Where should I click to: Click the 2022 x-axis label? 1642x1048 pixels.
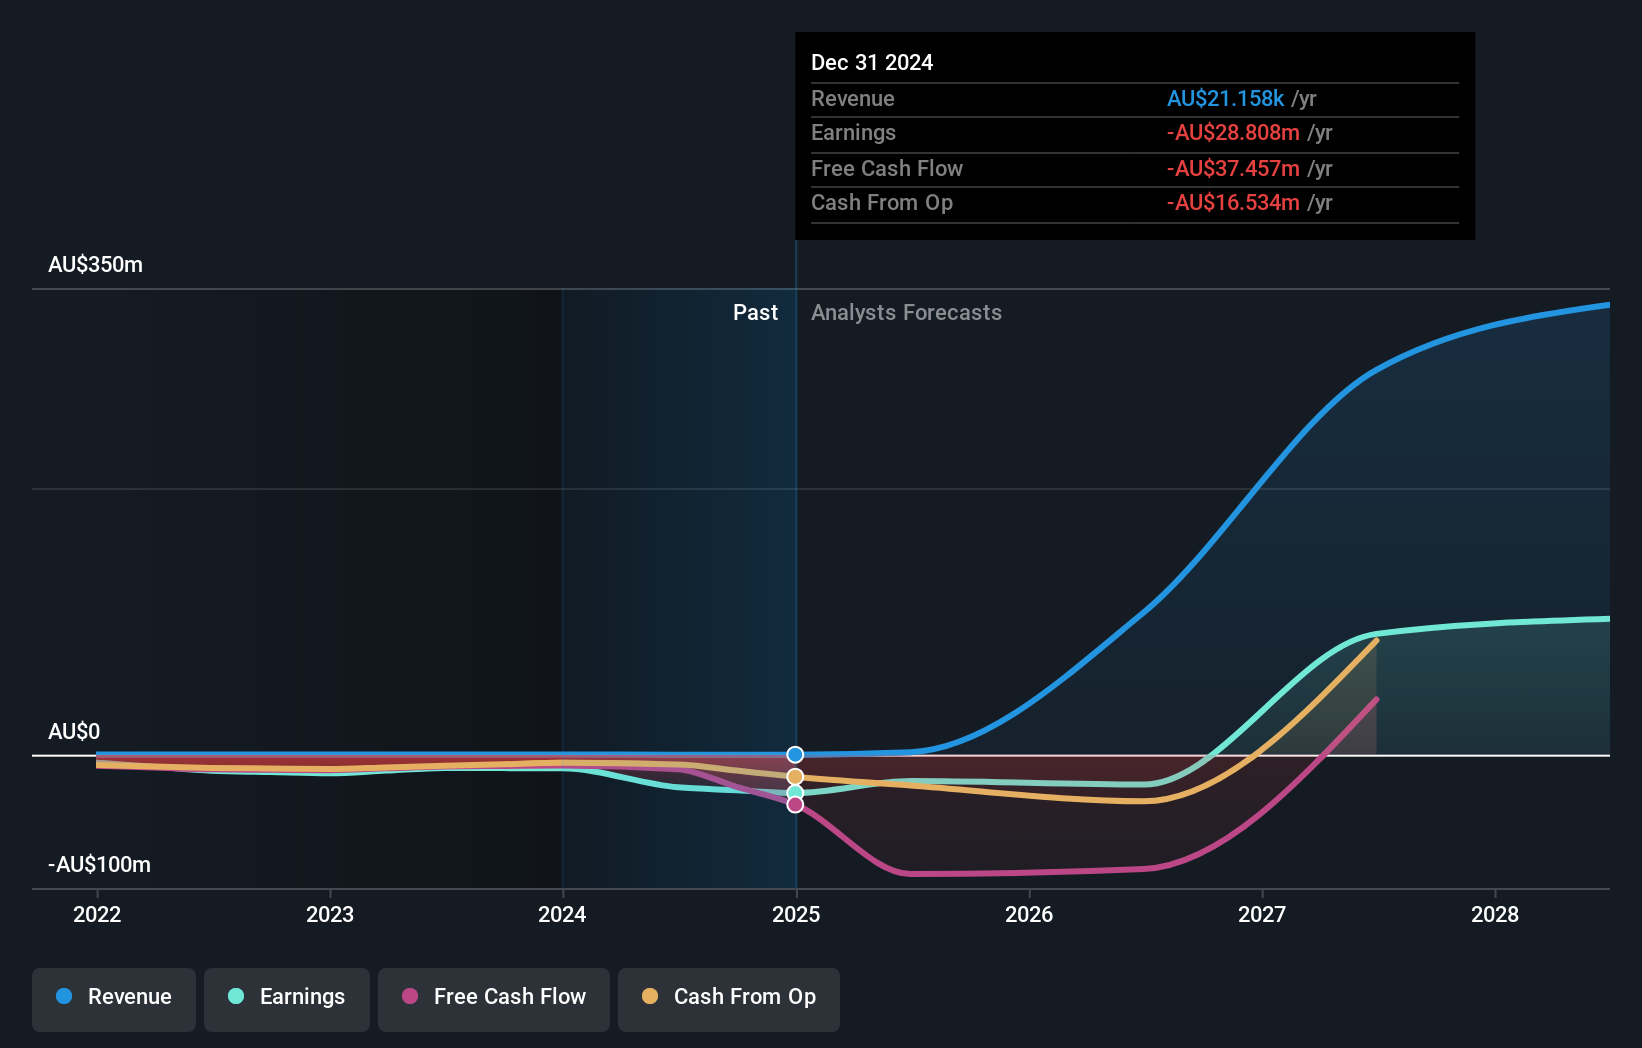97,914
